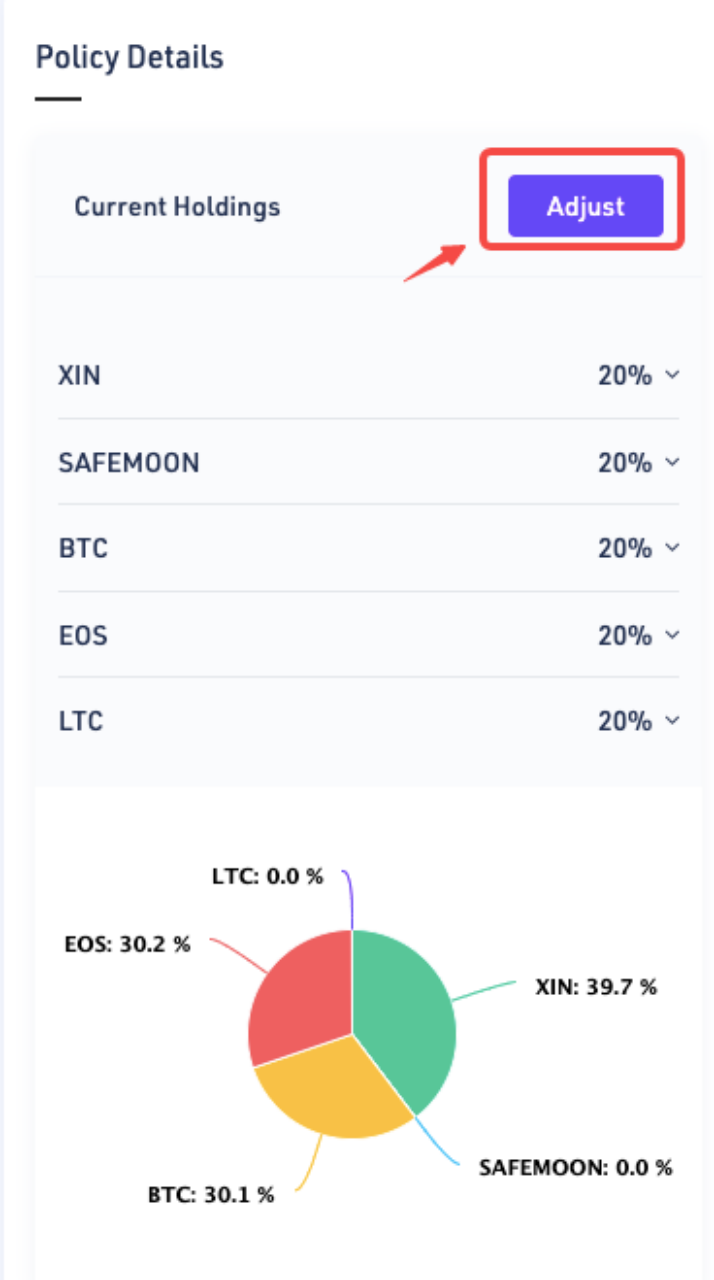714x1280 pixels.
Task: Expand the XIN holding chevron
Action: coord(672,375)
